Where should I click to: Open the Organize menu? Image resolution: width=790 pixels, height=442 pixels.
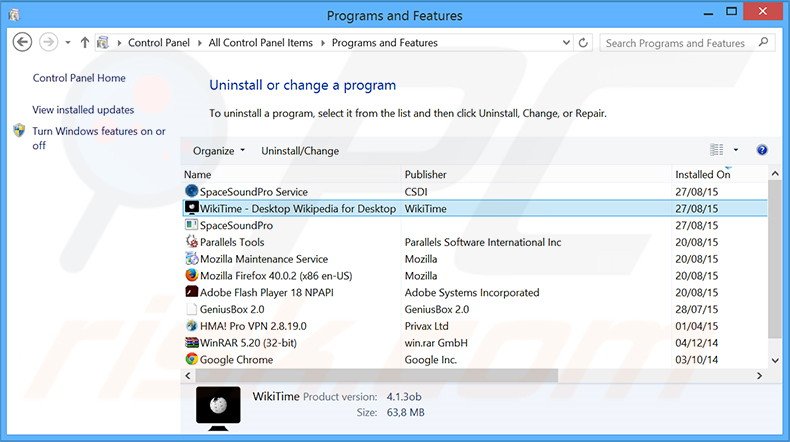(219, 151)
